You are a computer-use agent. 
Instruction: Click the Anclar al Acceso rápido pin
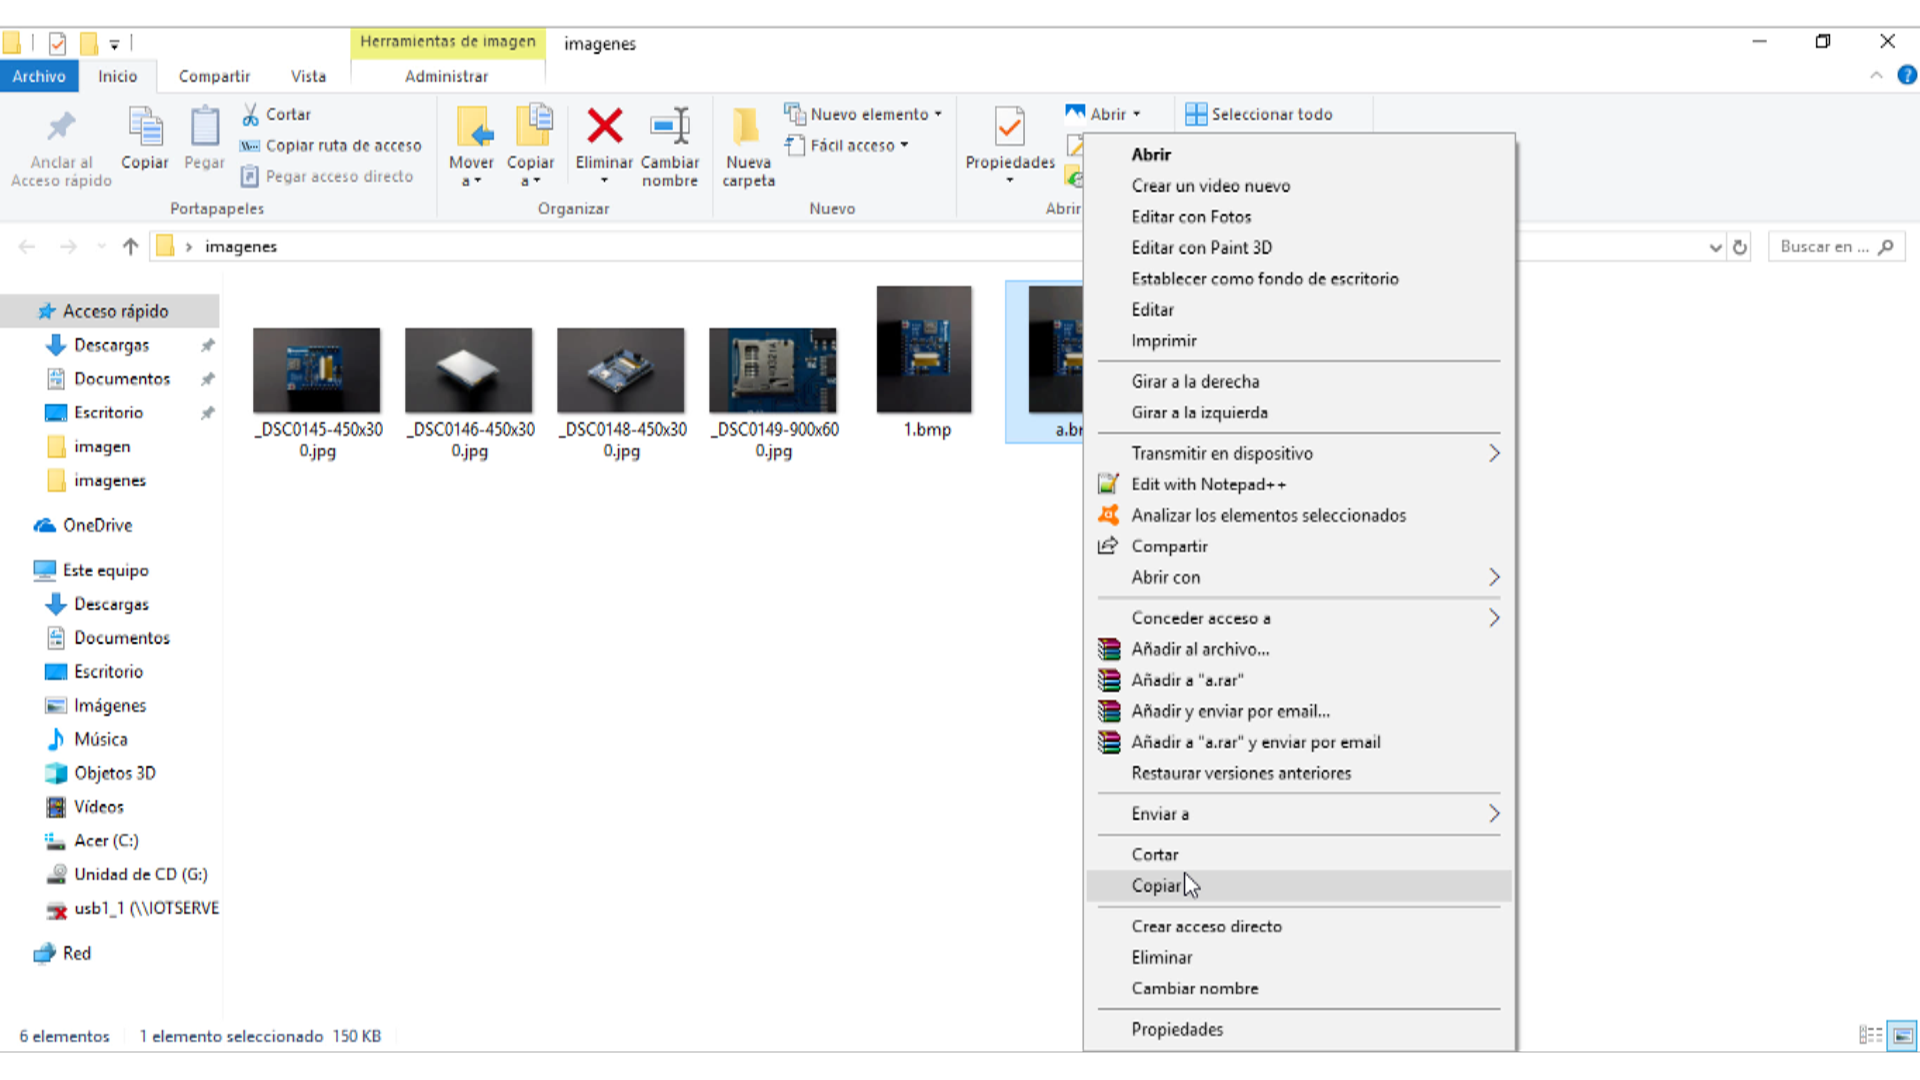[61, 128]
